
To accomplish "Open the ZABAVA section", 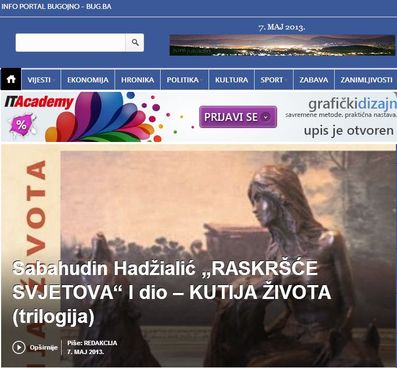I will (x=314, y=80).
